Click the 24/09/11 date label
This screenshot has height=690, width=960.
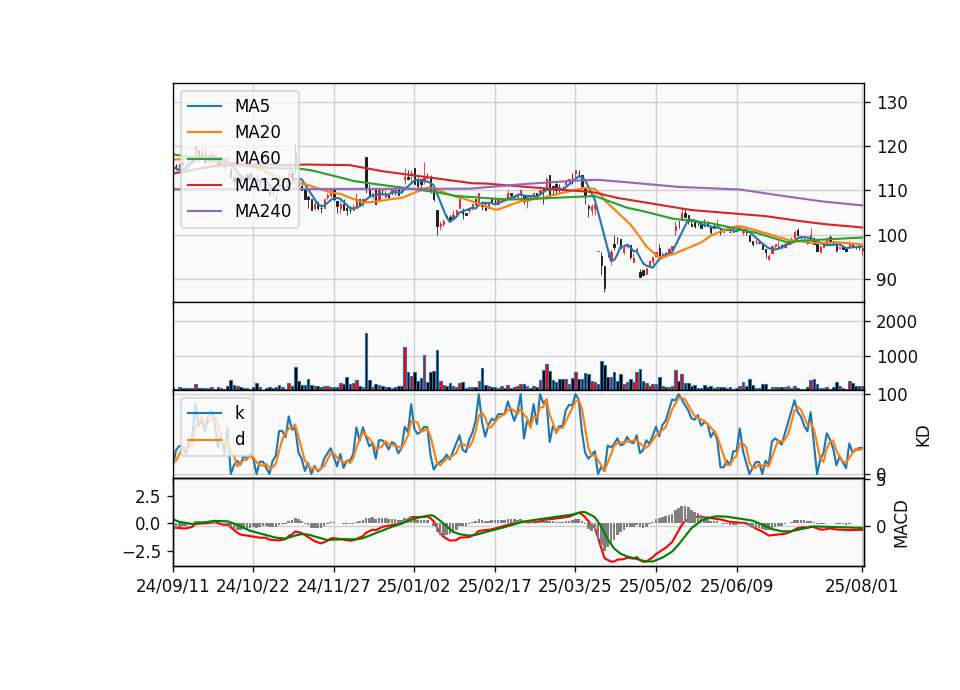pos(173,586)
